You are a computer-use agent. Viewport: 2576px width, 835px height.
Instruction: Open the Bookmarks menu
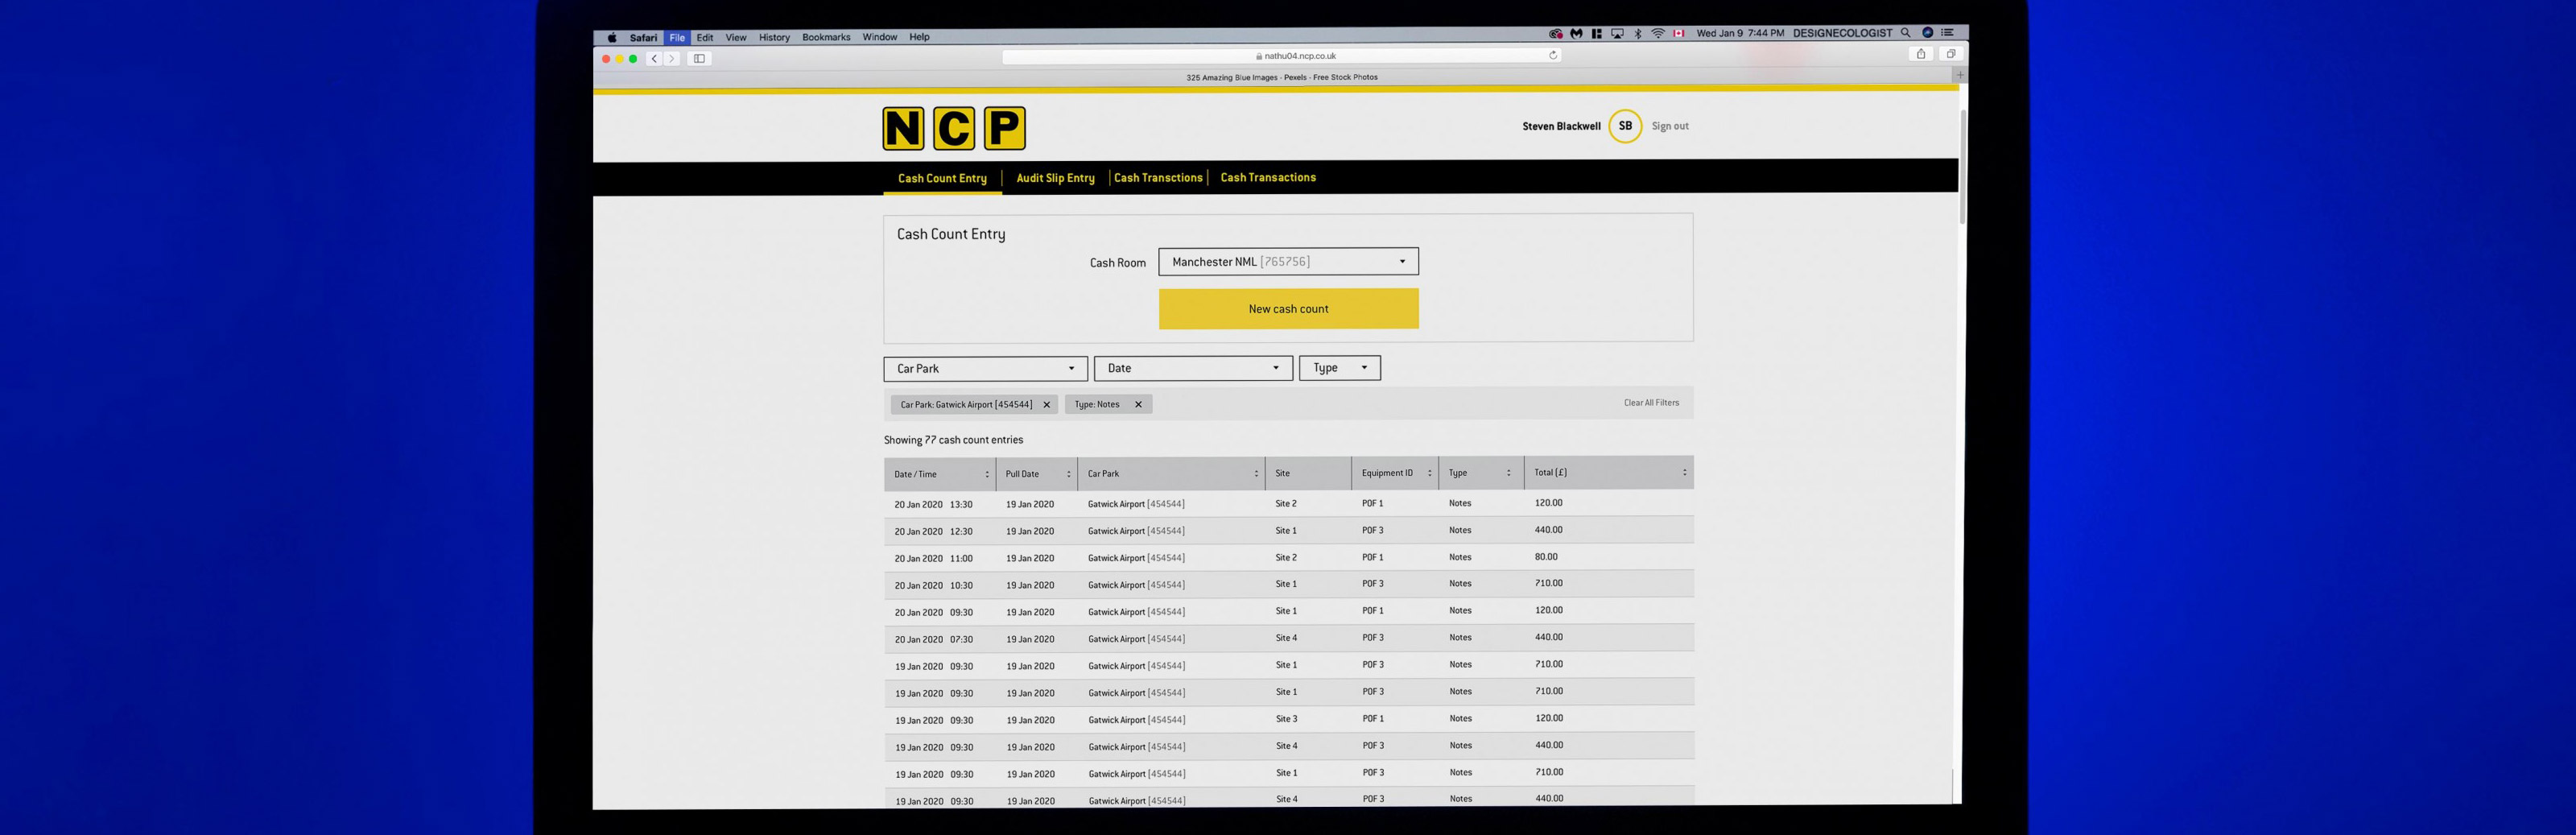[x=826, y=38]
